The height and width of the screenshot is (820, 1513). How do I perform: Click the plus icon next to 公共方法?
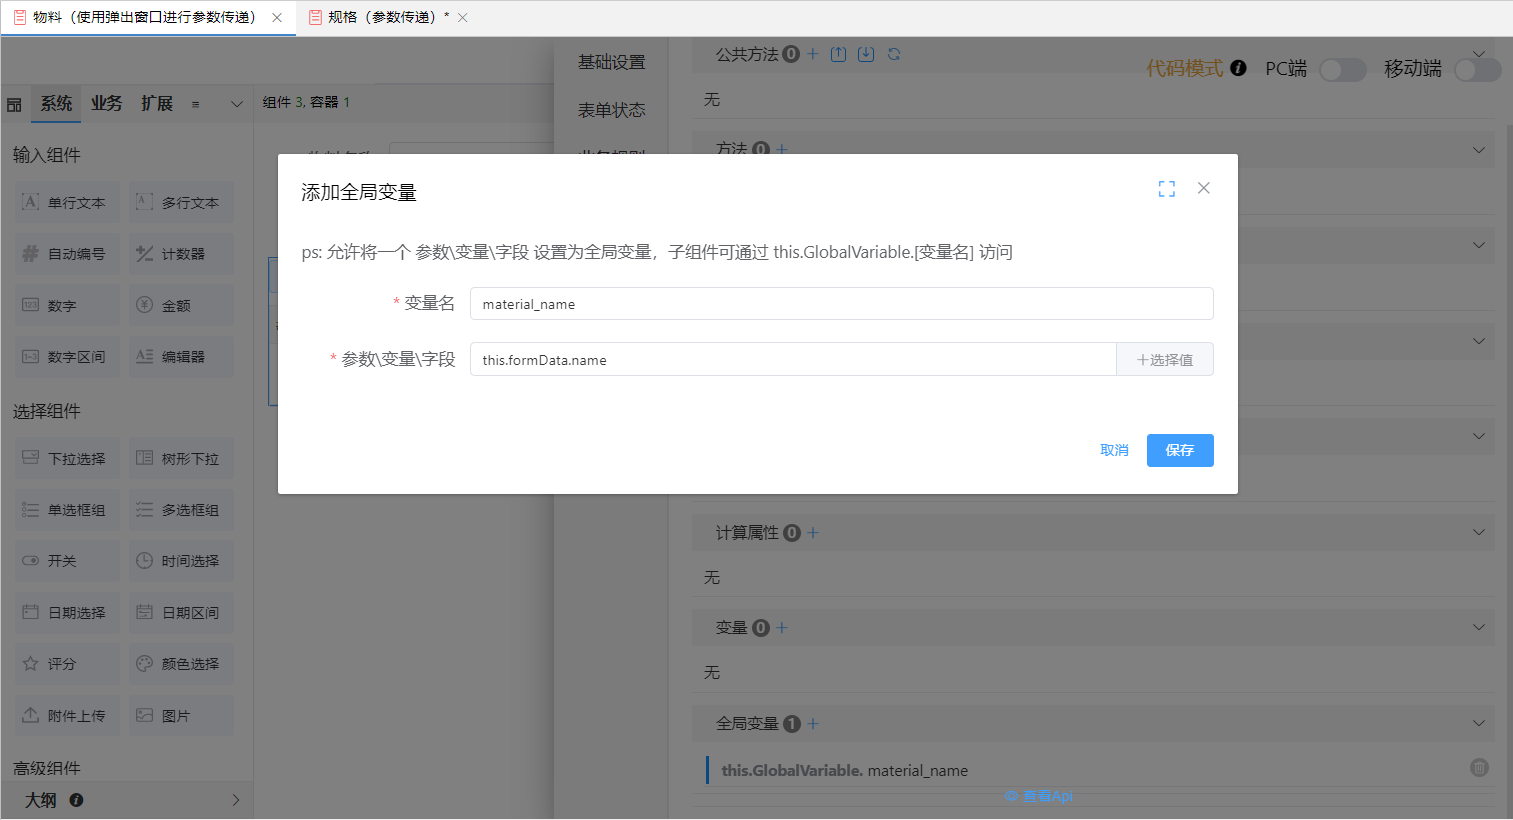point(813,54)
